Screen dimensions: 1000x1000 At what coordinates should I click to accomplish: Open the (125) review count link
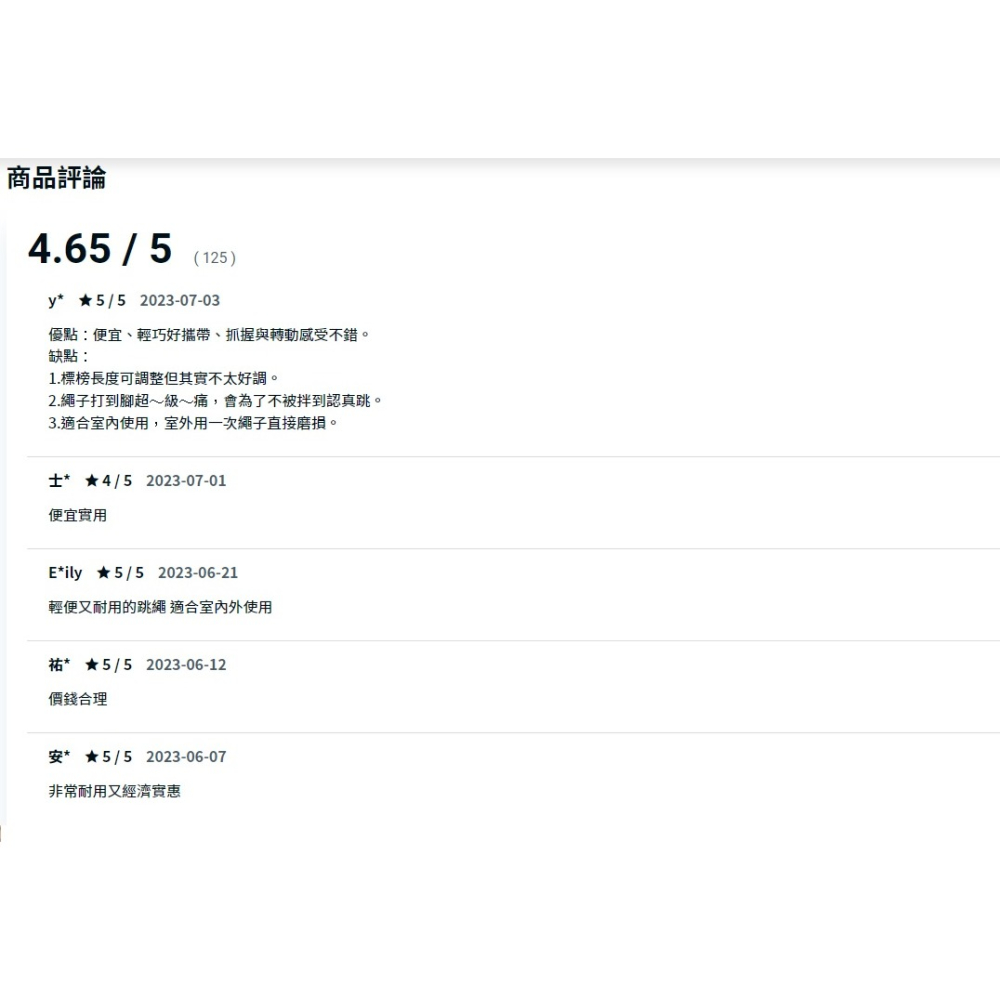(x=213, y=258)
